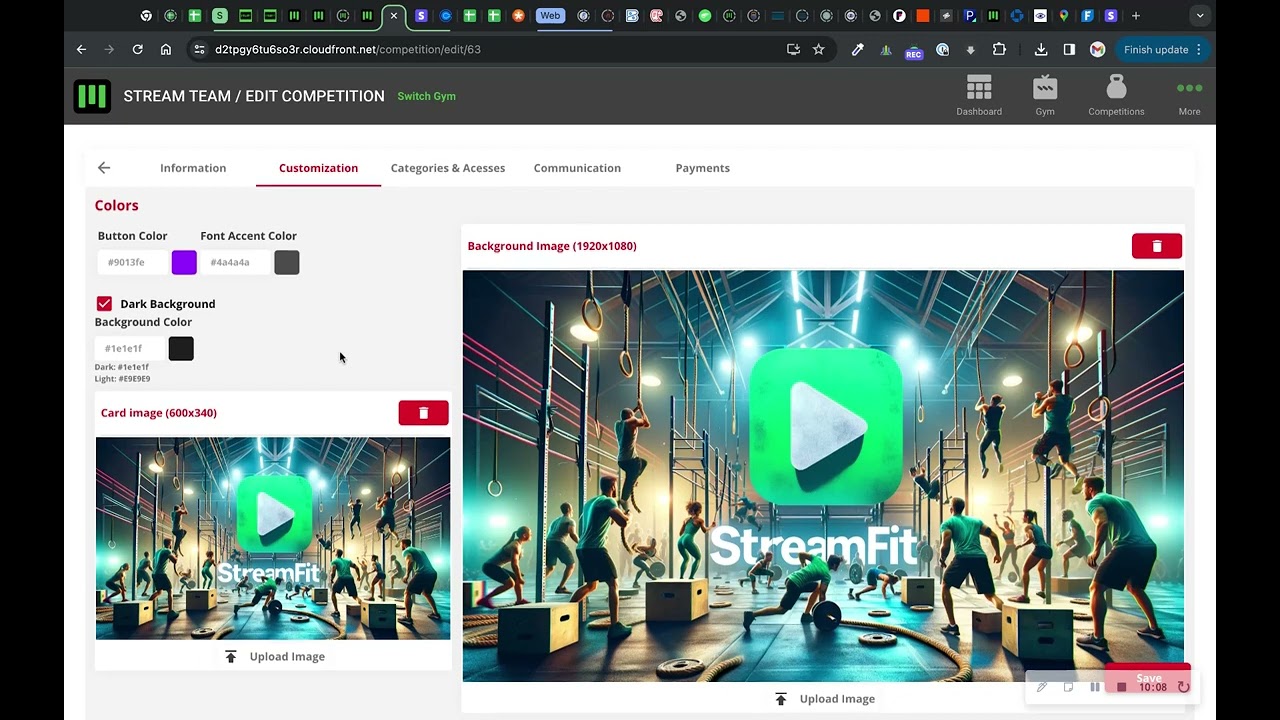Bookmark this page with the star icon
The height and width of the screenshot is (720, 1280).
[x=818, y=49]
